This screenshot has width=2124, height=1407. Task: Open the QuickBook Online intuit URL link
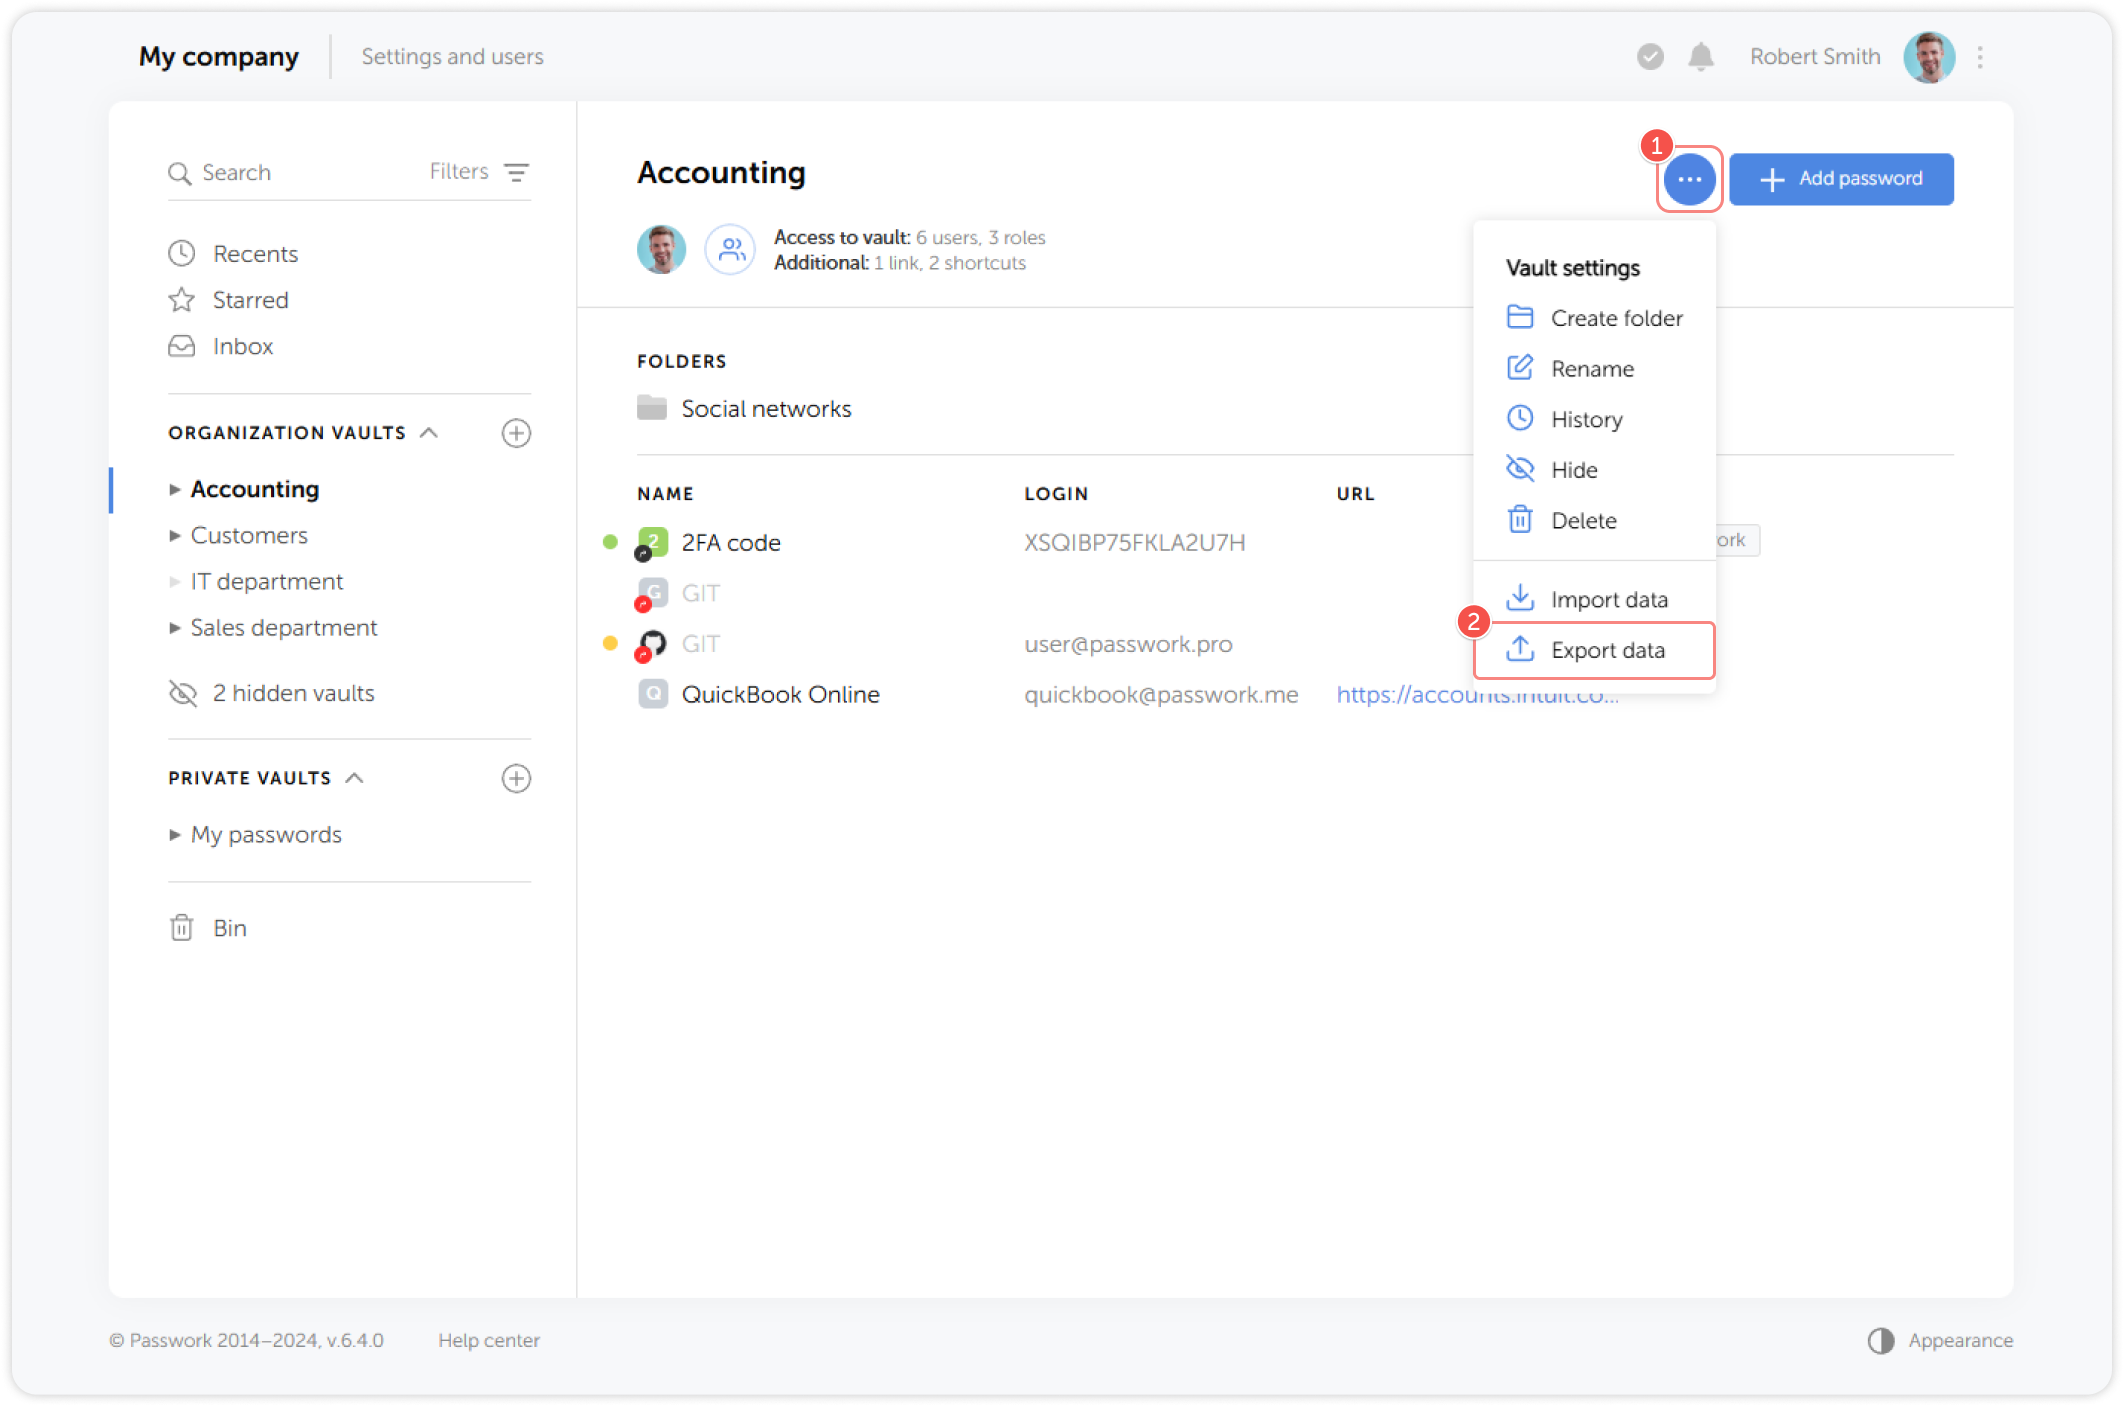coord(1476,695)
